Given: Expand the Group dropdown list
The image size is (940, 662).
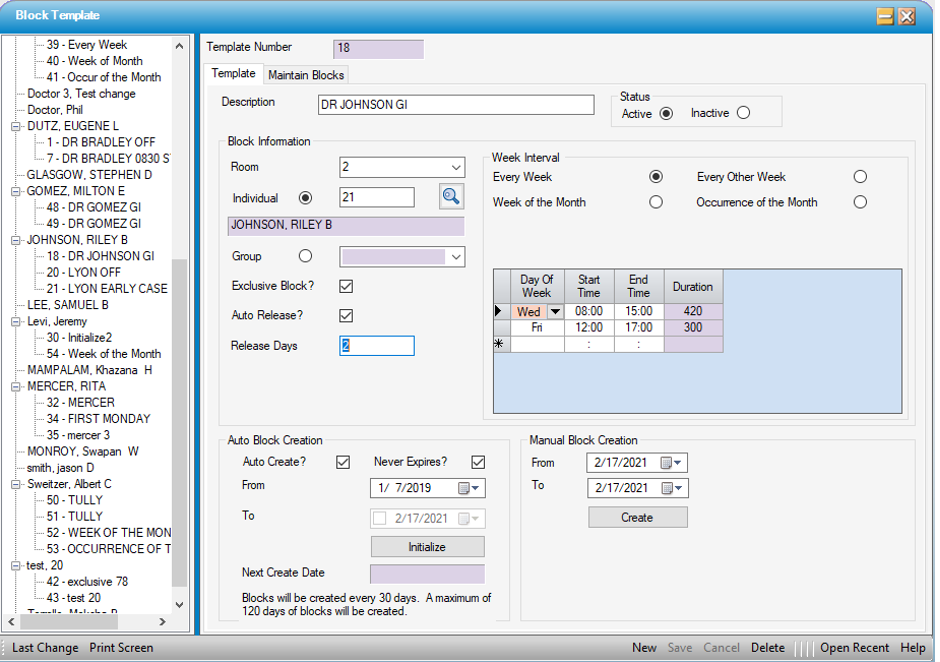Looking at the screenshot, I should point(456,257).
